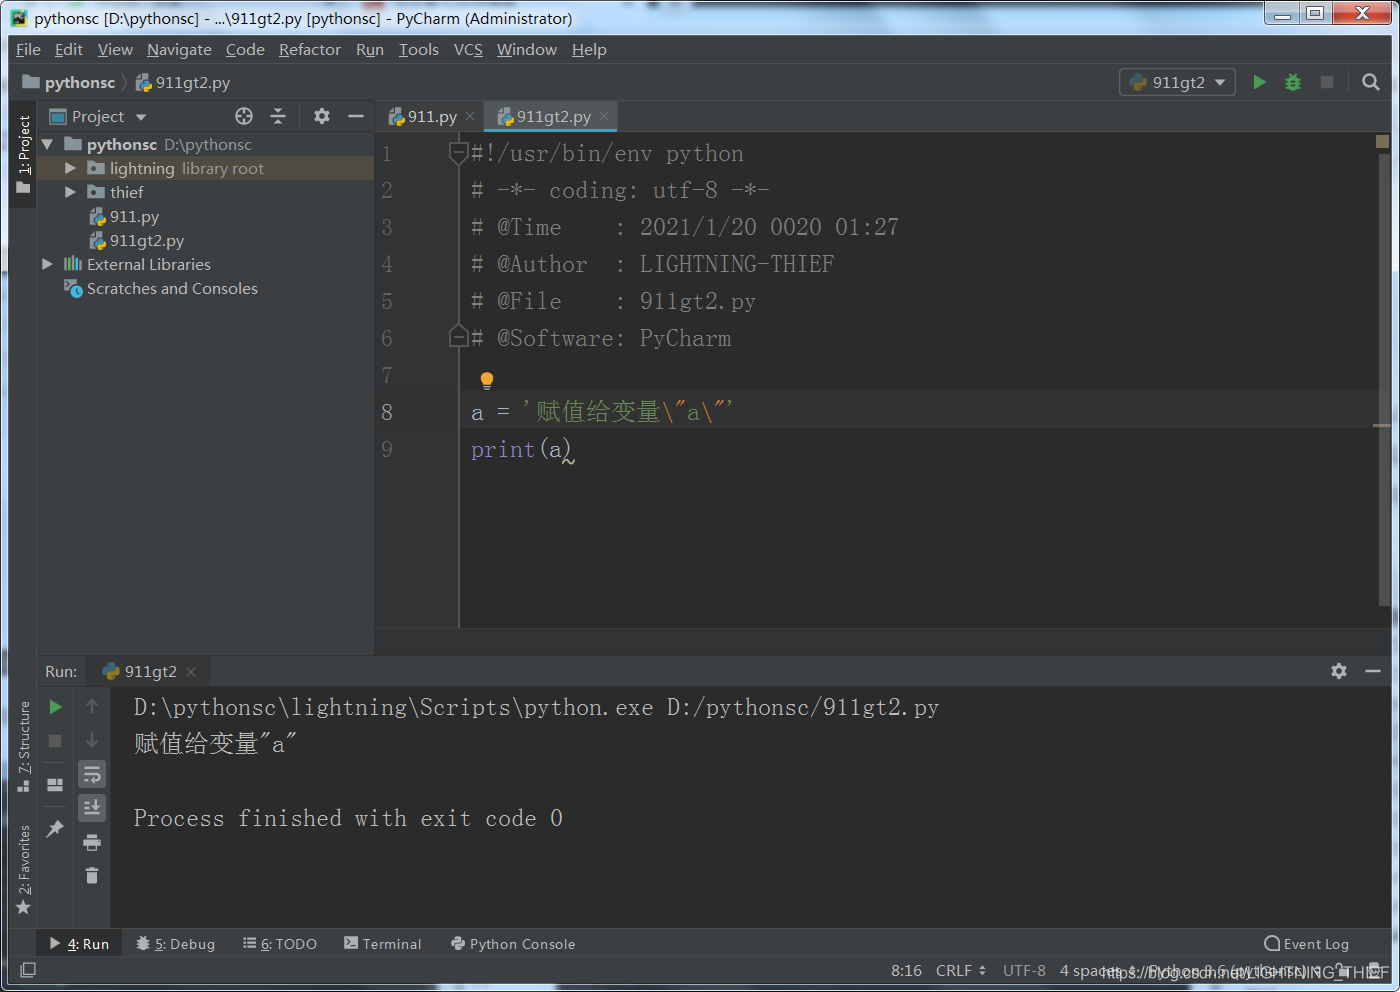Open the Navigate menu

179,49
